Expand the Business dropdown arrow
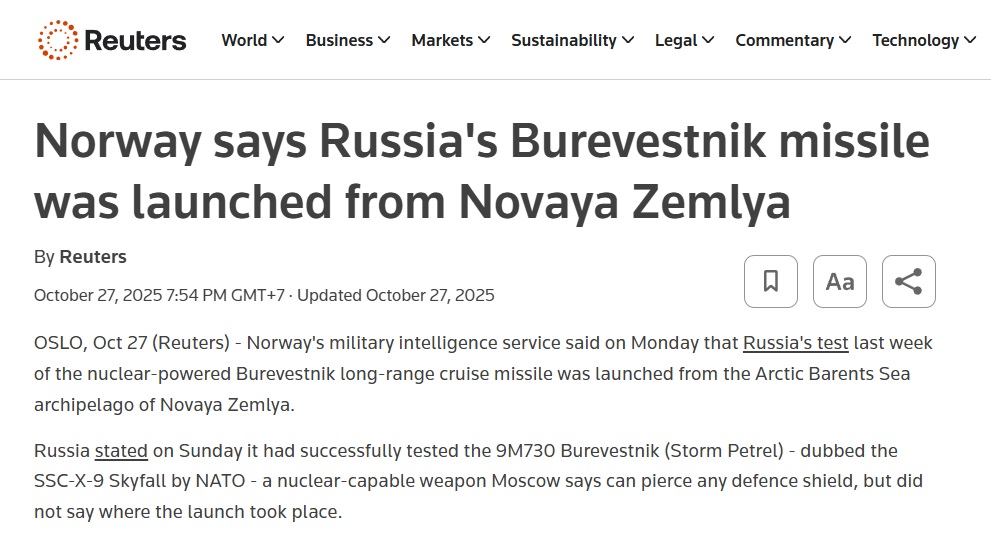Image resolution: width=991 pixels, height=554 pixels. pyautogui.click(x=384, y=40)
